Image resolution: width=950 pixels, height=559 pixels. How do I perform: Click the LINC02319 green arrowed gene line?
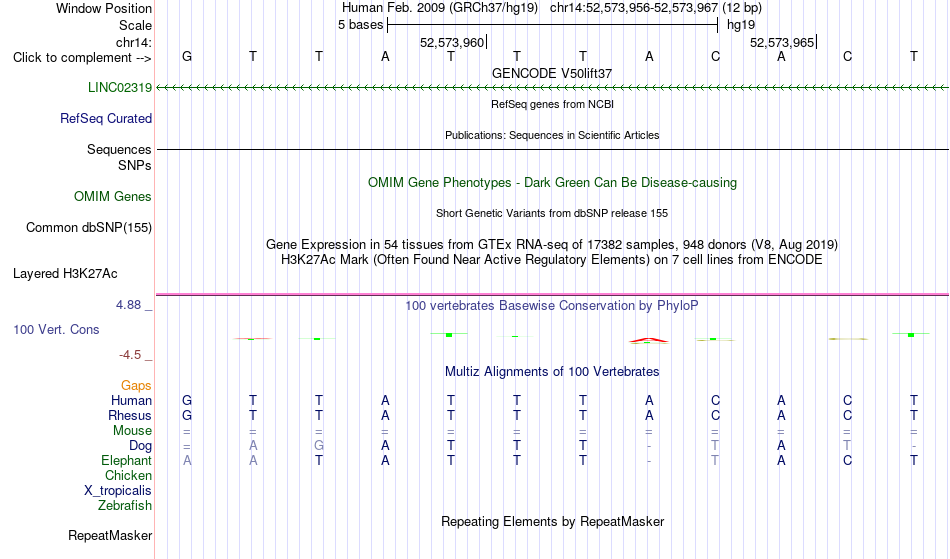point(552,88)
